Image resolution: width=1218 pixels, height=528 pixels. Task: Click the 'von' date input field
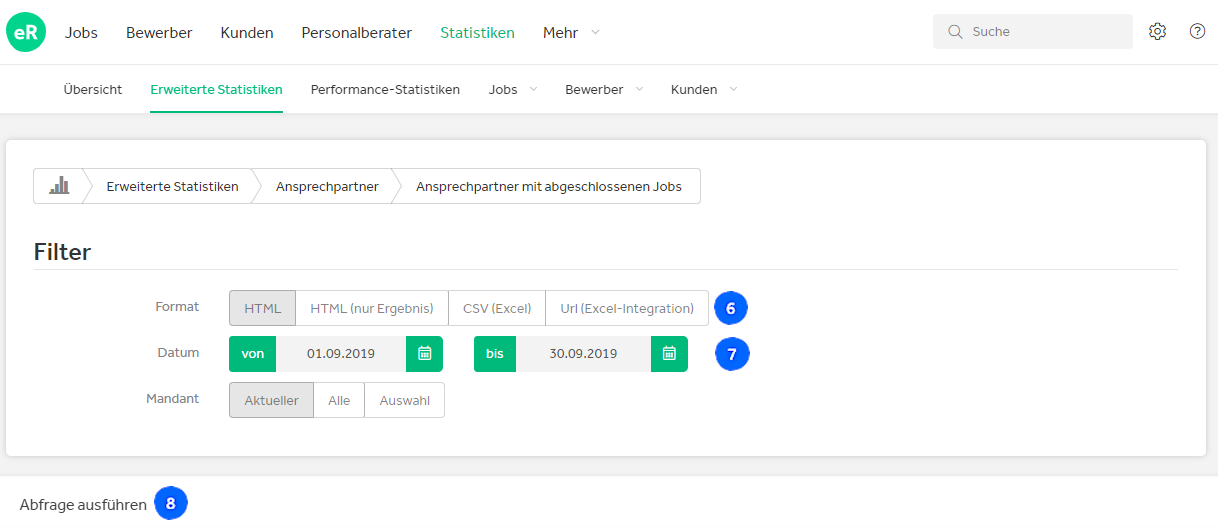coord(341,353)
